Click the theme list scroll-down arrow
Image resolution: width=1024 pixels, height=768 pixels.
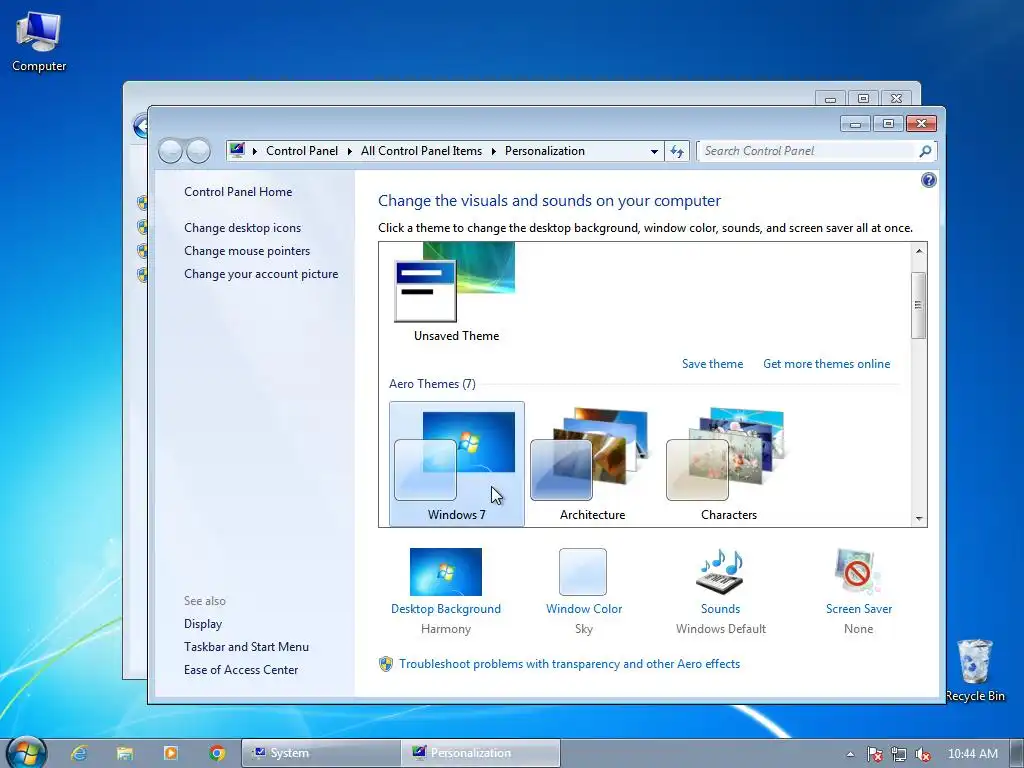[918, 519]
